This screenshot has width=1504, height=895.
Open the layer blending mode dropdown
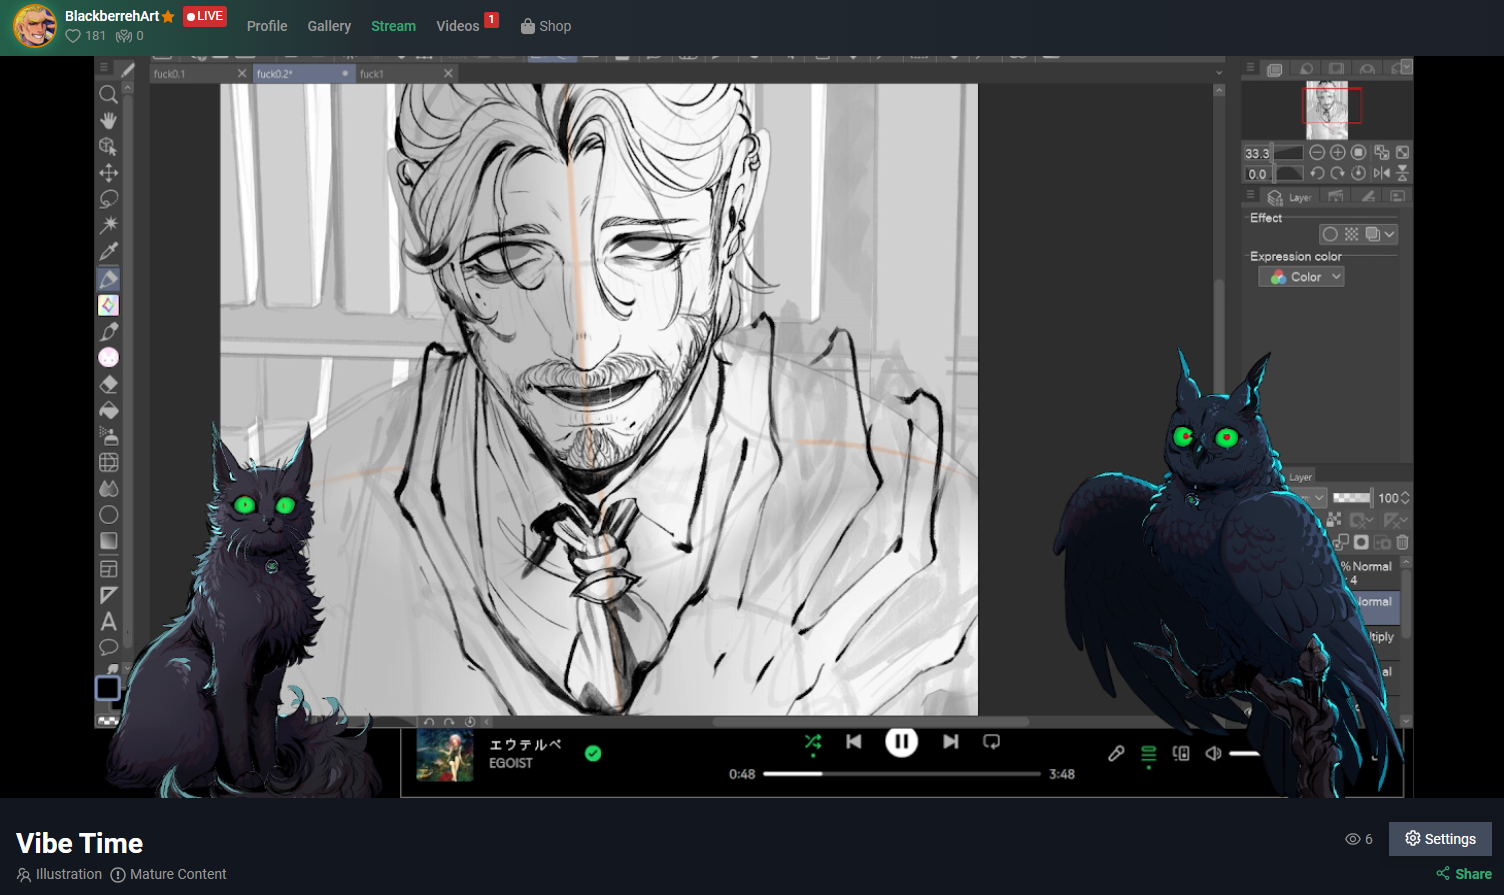1318,498
